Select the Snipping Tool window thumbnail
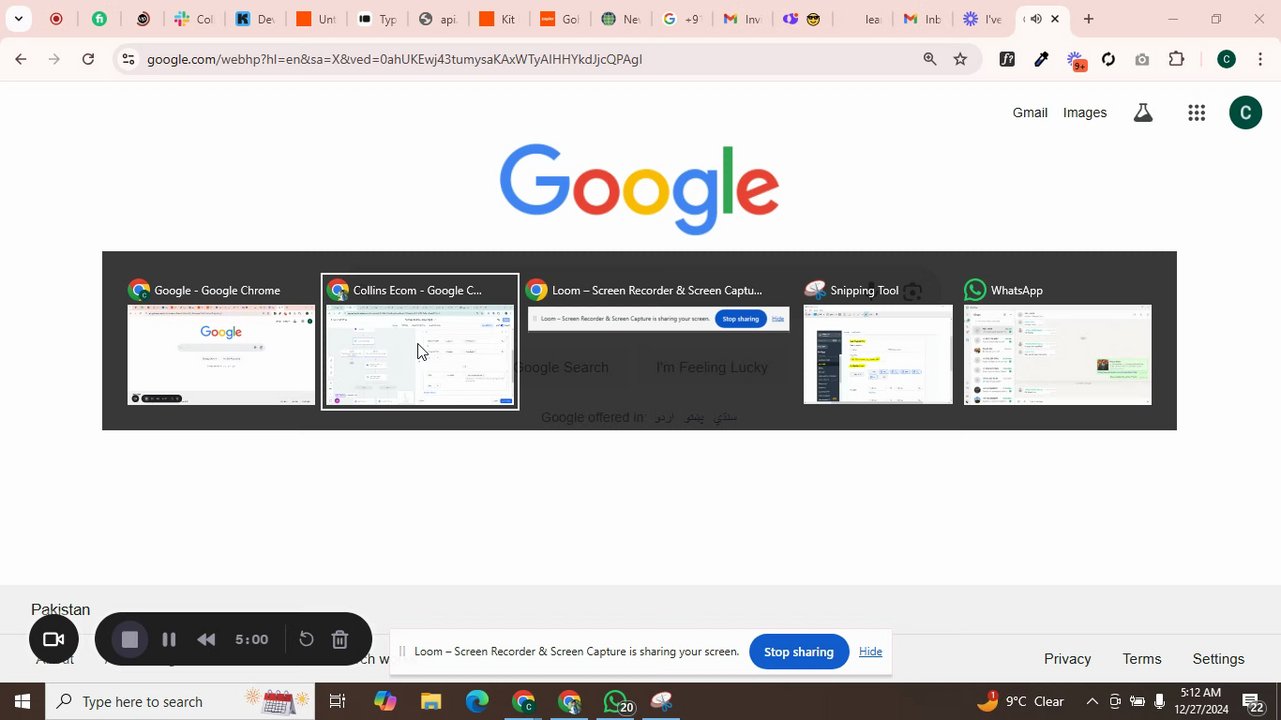 tap(878, 342)
